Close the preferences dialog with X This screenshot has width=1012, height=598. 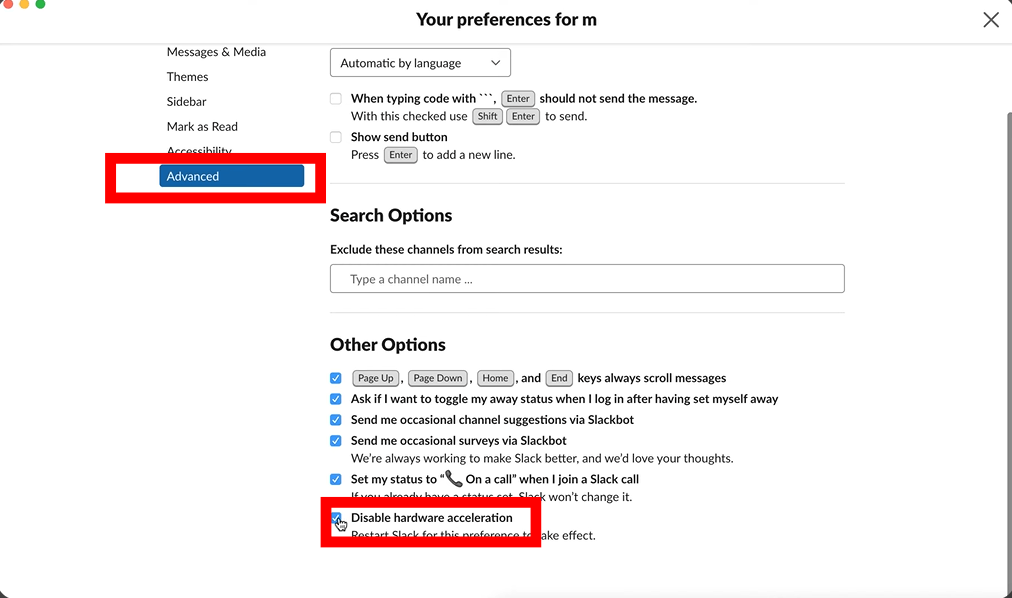coord(990,20)
